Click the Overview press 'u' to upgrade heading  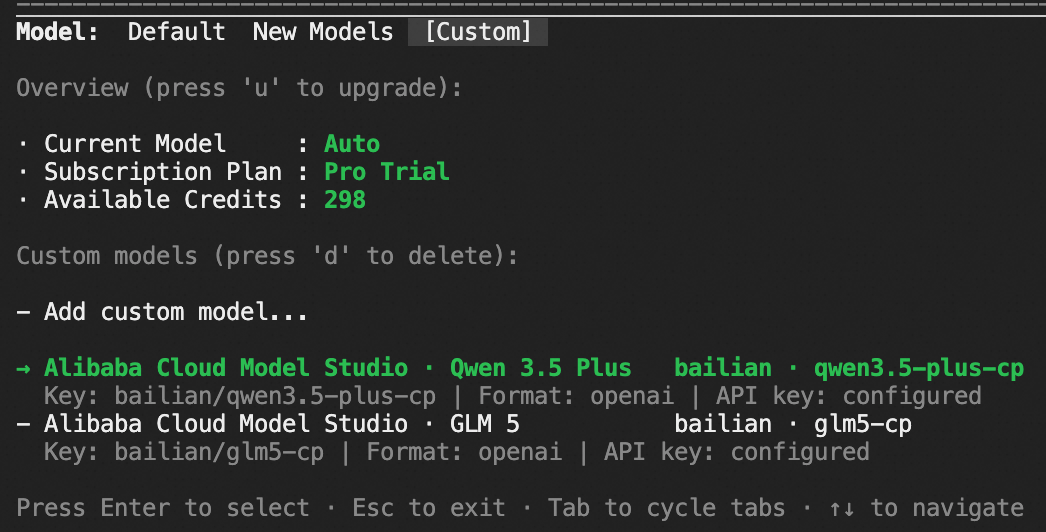[239, 88]
